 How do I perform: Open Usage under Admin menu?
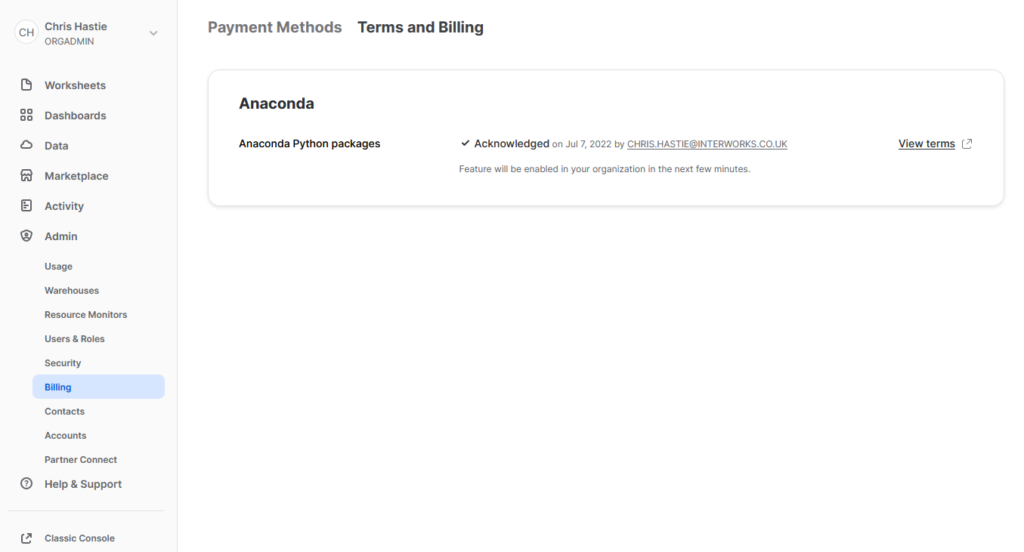point(58,267)
